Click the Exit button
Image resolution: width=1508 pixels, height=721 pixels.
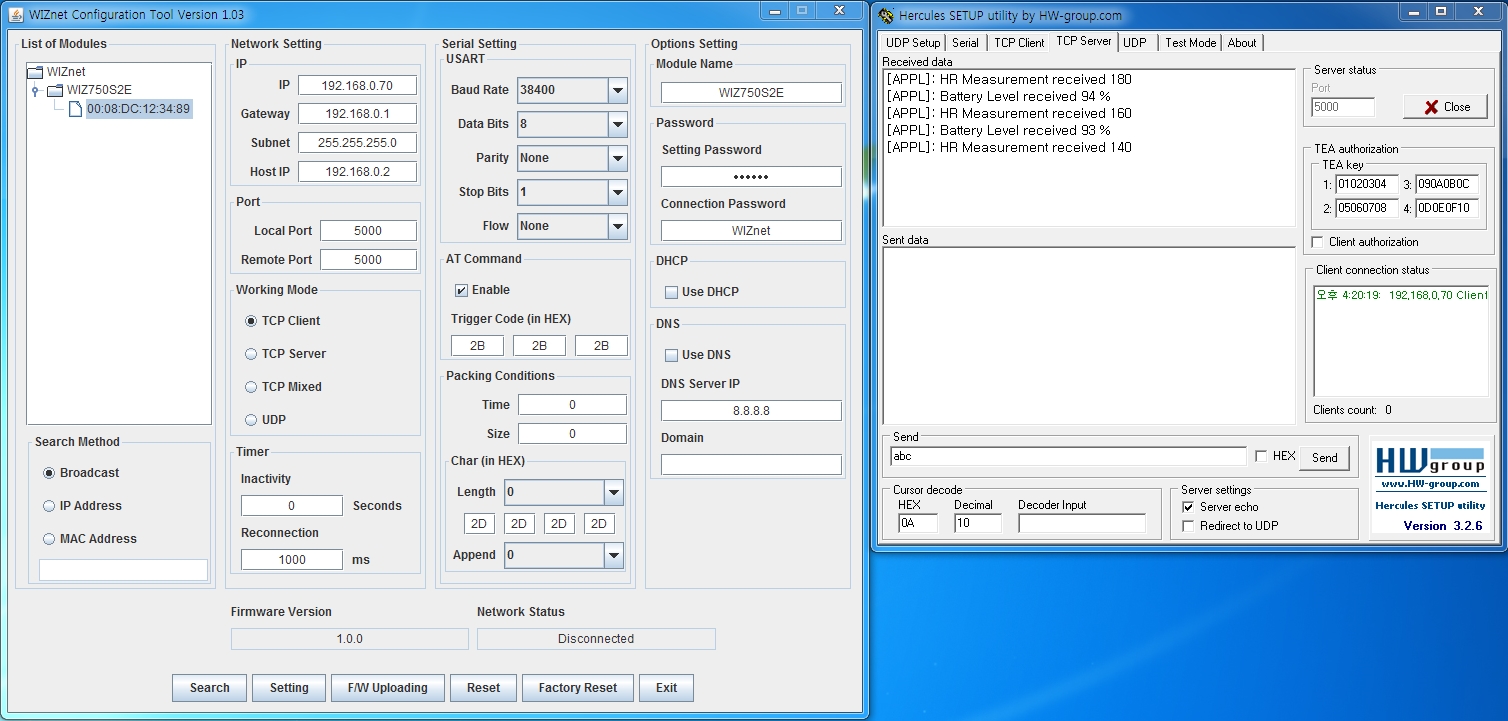coord(667,688)
